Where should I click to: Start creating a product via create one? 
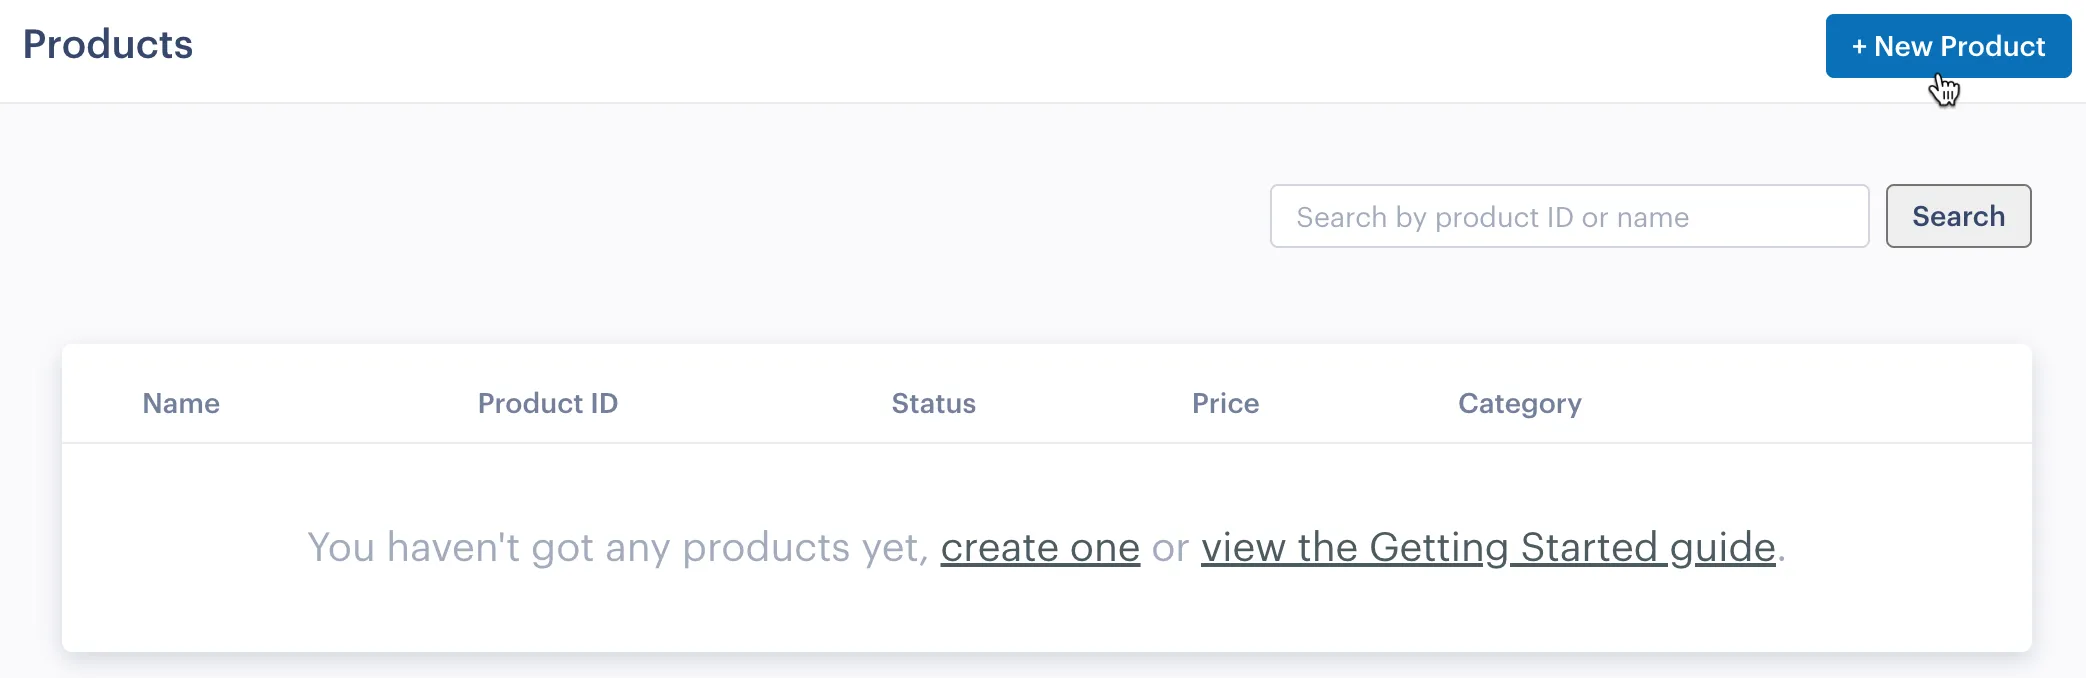[1041, 548]
